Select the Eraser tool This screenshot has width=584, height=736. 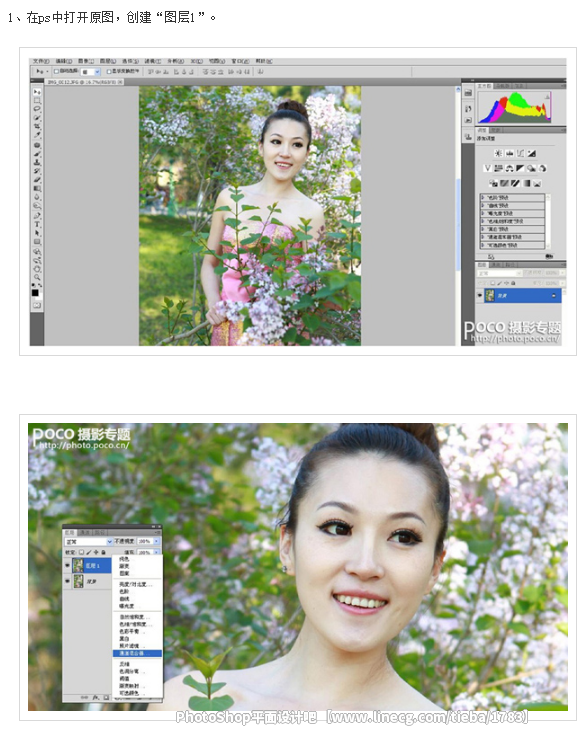click(x=37, y=180)
